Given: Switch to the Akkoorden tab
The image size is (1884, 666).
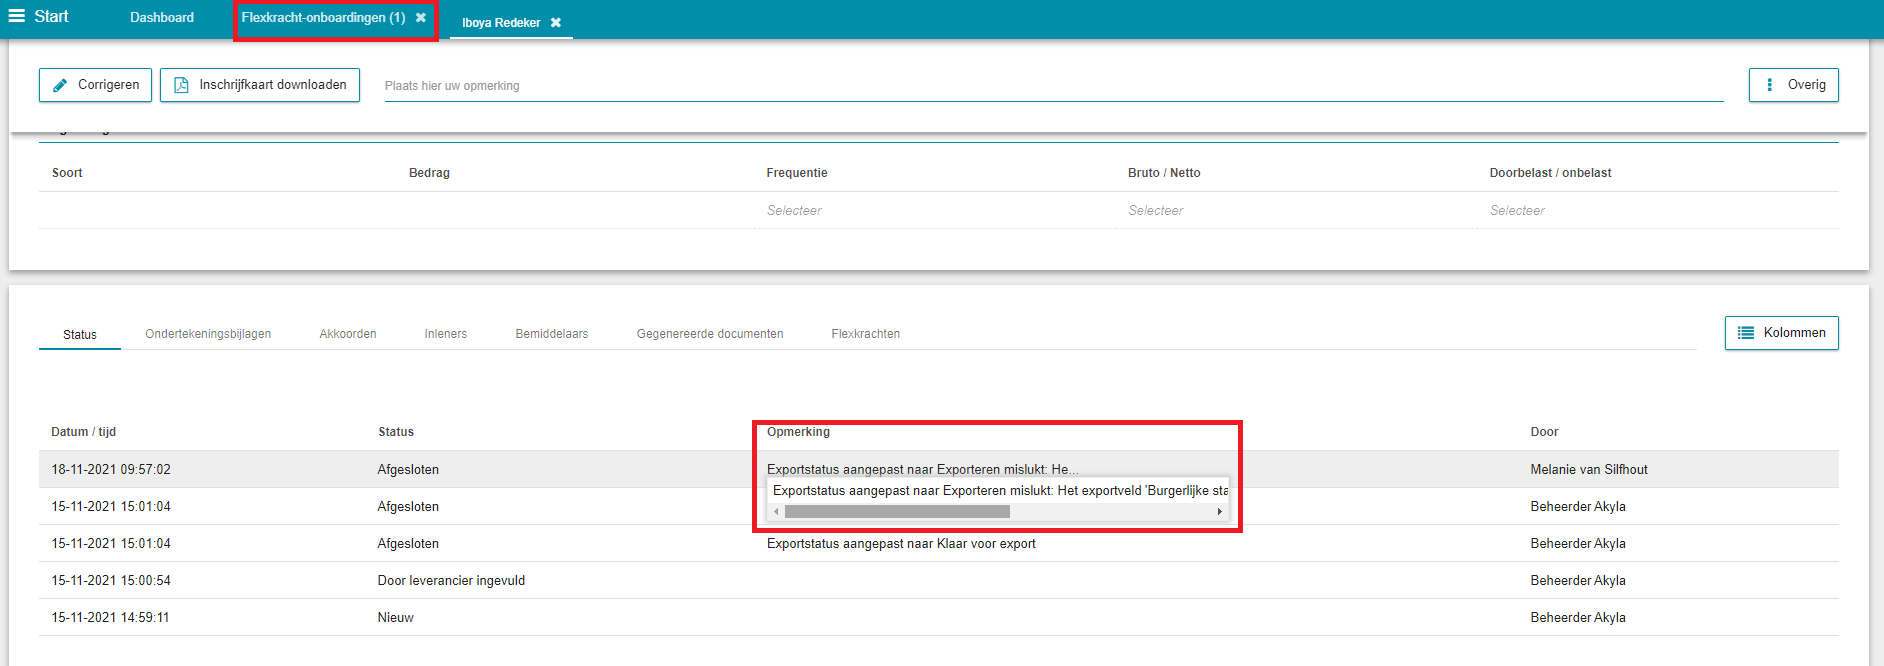Looking at the screenshot, I should (x=348, y=334).
